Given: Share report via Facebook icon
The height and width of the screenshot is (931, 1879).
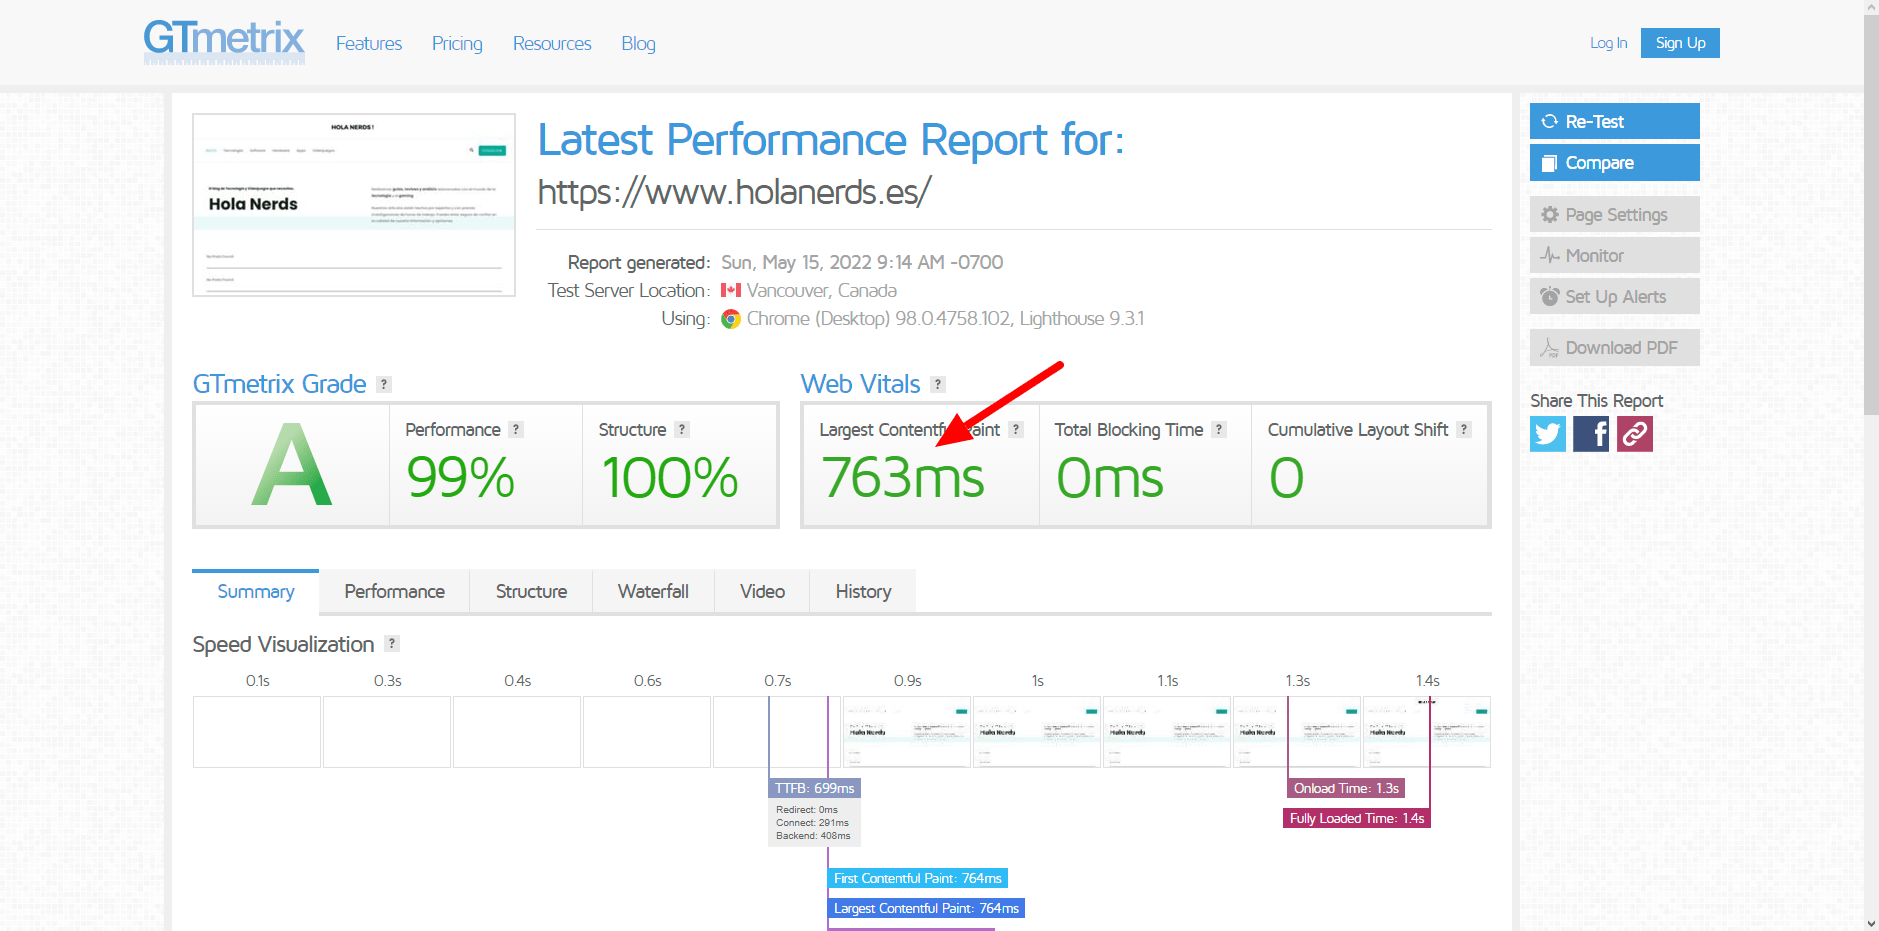Looking at the screenshot, I should pyautogui.click(x=1591, y=434).
